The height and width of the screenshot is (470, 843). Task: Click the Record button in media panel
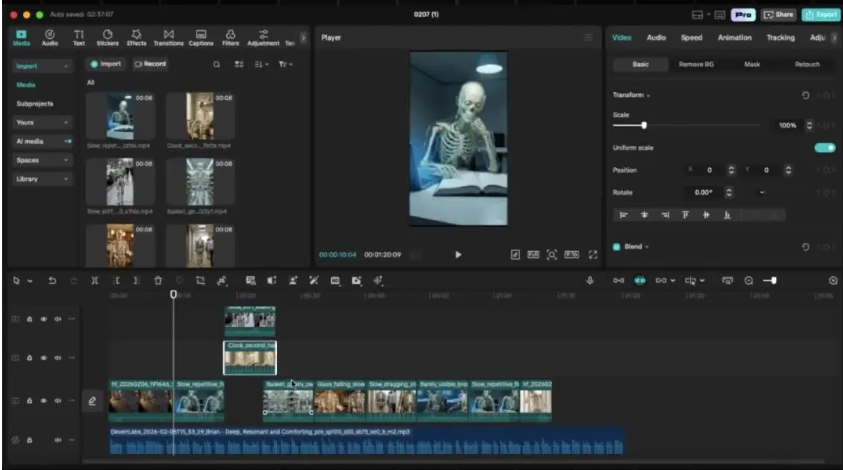click(x=150, y=64)
